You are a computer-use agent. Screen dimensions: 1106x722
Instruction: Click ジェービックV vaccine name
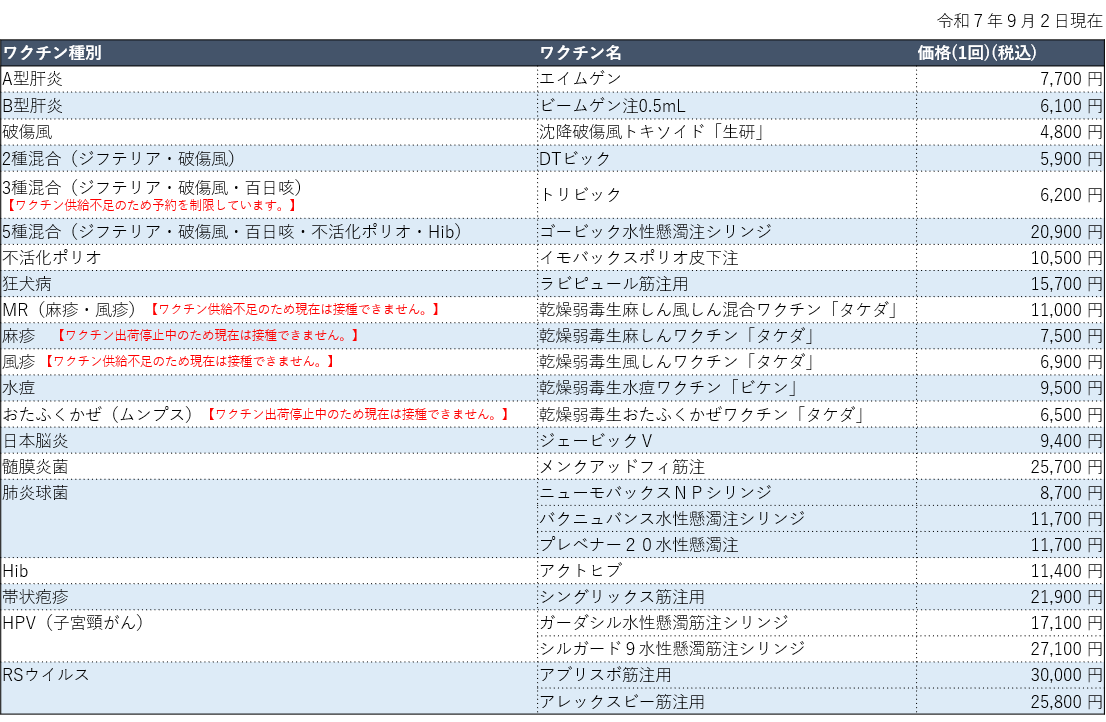click(596, 441)
